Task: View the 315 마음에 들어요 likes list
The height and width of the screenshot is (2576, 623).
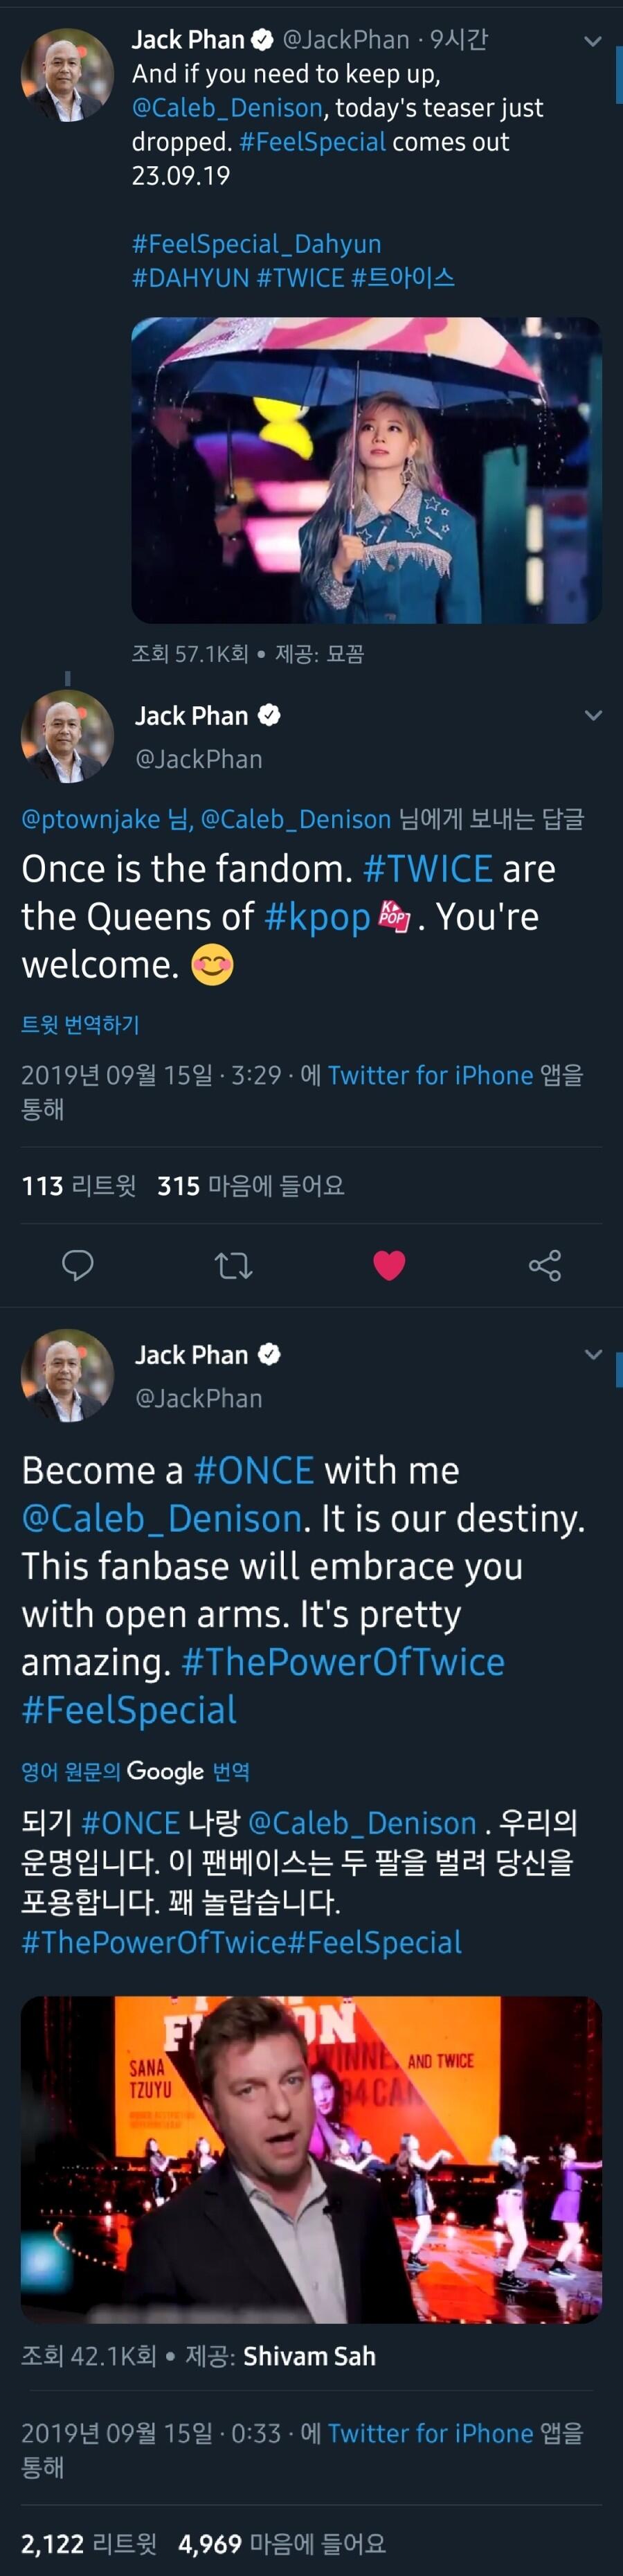Action: (x=250, y=1186)
